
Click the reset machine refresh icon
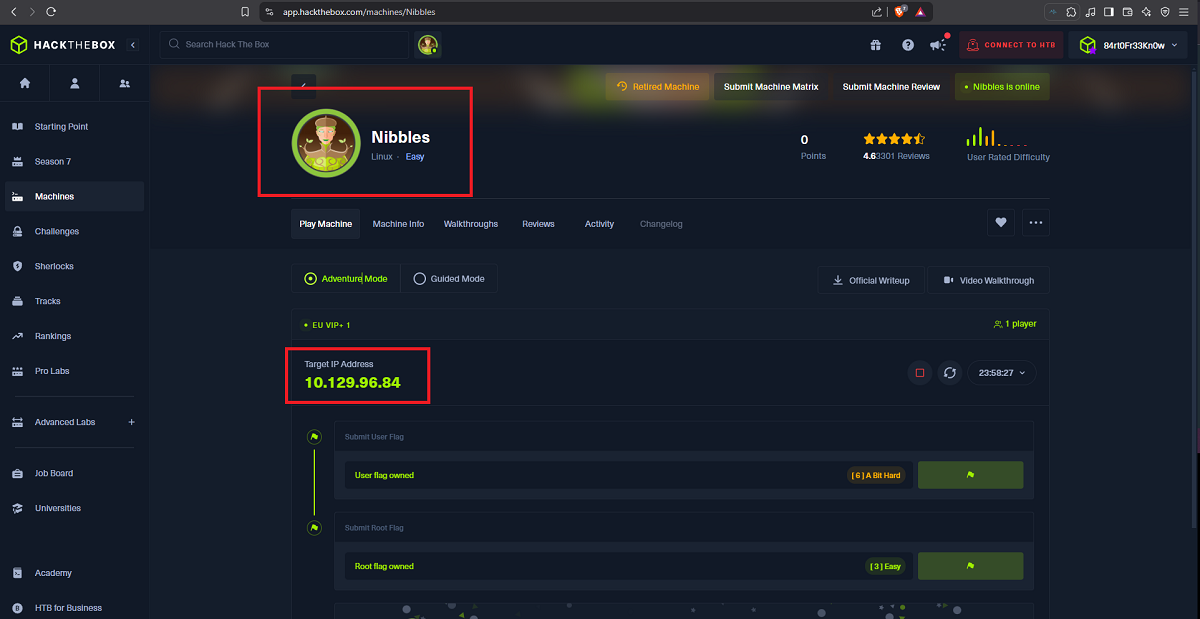pos(950,373)
